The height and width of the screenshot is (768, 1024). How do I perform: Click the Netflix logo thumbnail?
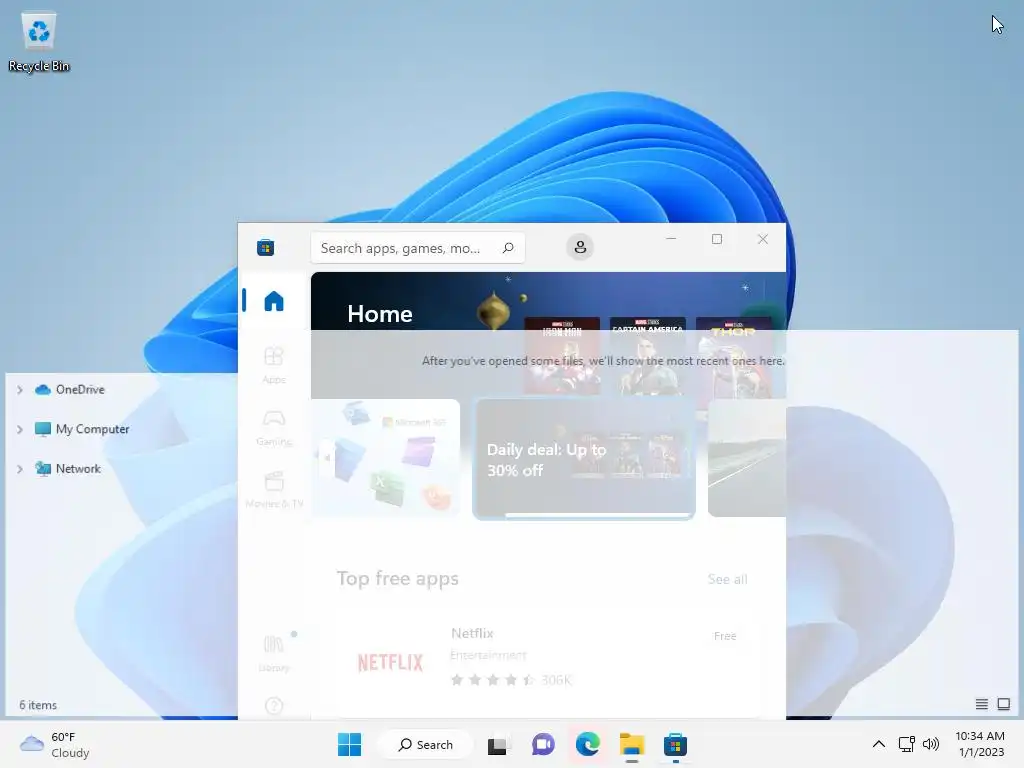(391, 663)
